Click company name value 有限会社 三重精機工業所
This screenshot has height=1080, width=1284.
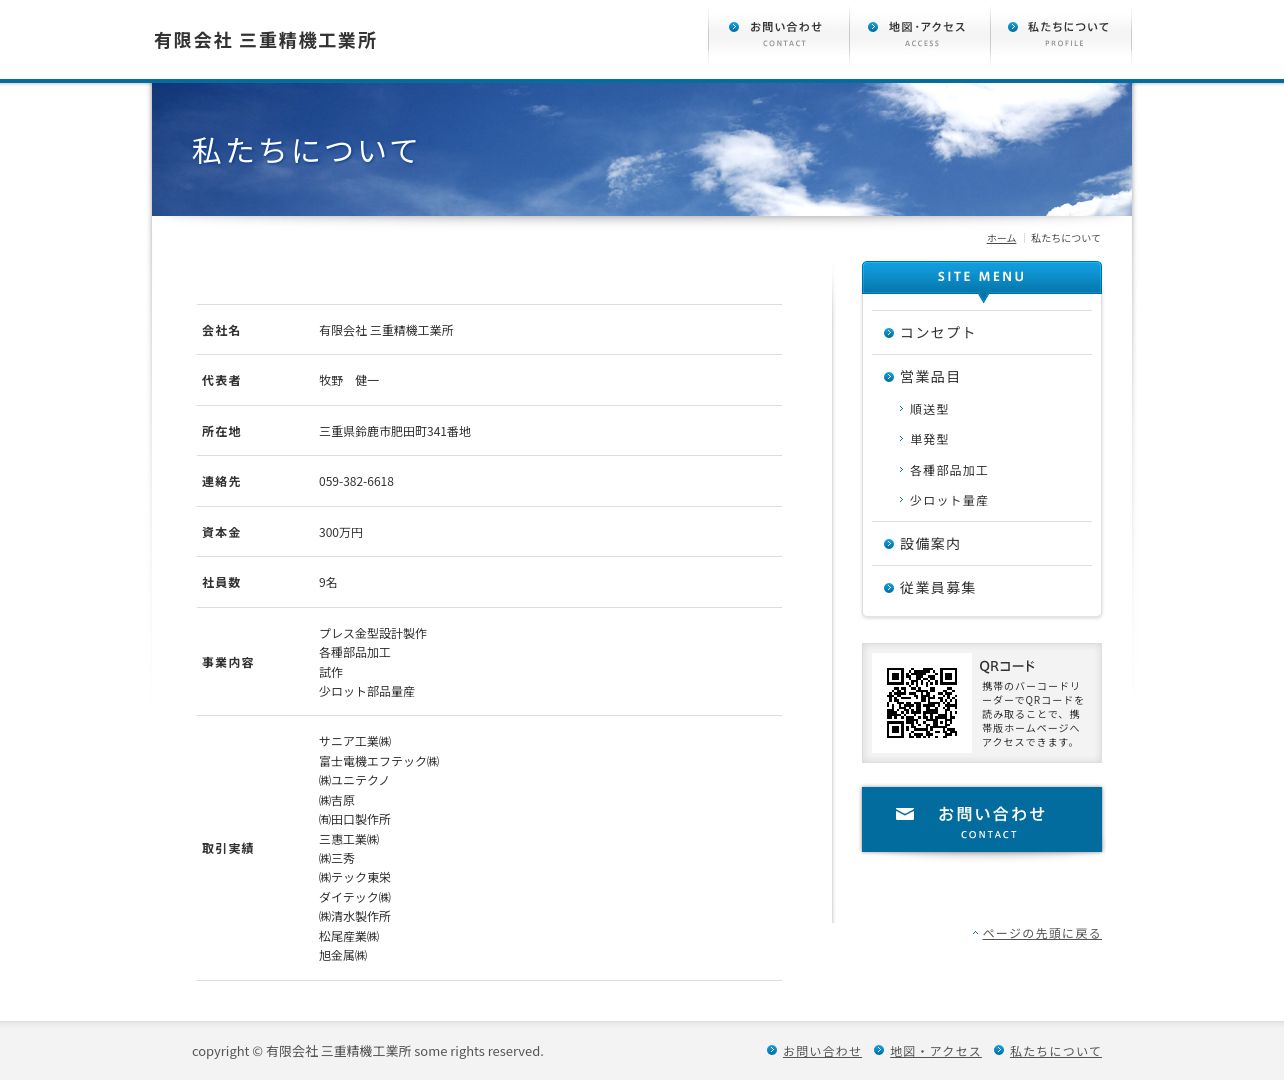[x=386, y=331]
